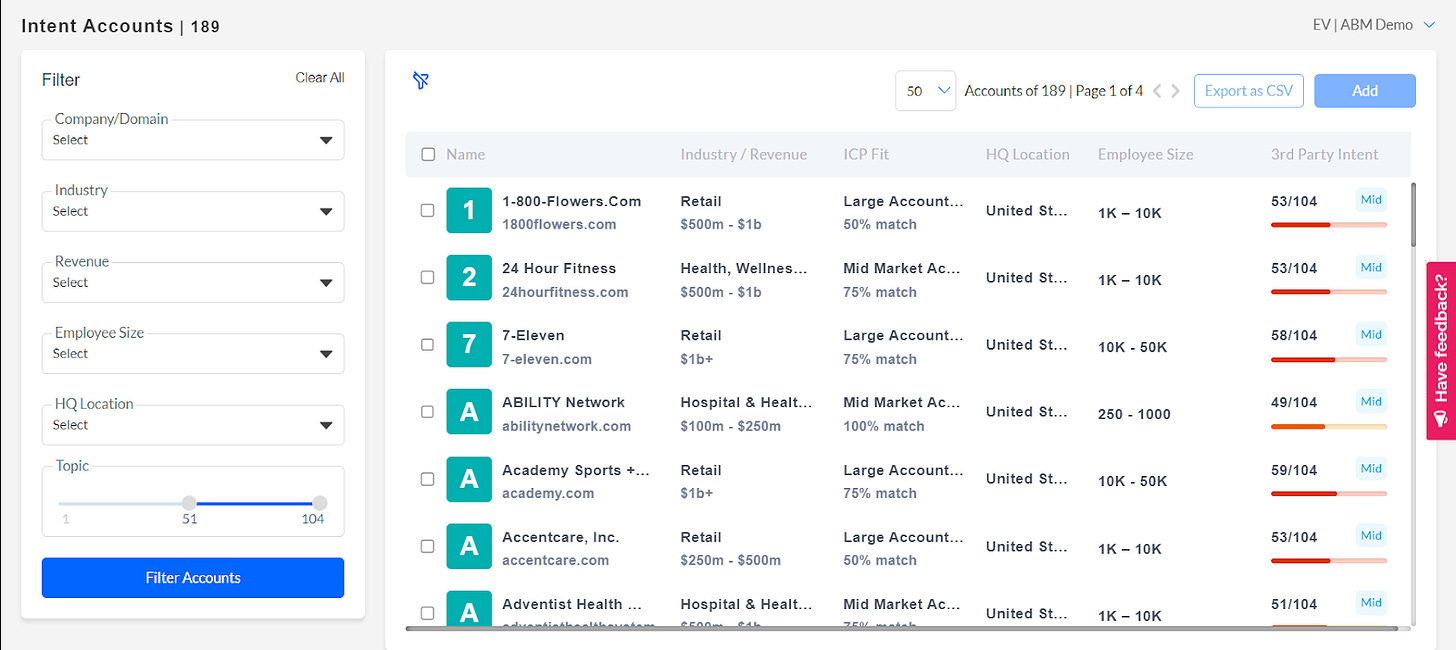1456x650 pixels.
Task: Click the table's horizontal scrollbar
Action: click(902, 629)
